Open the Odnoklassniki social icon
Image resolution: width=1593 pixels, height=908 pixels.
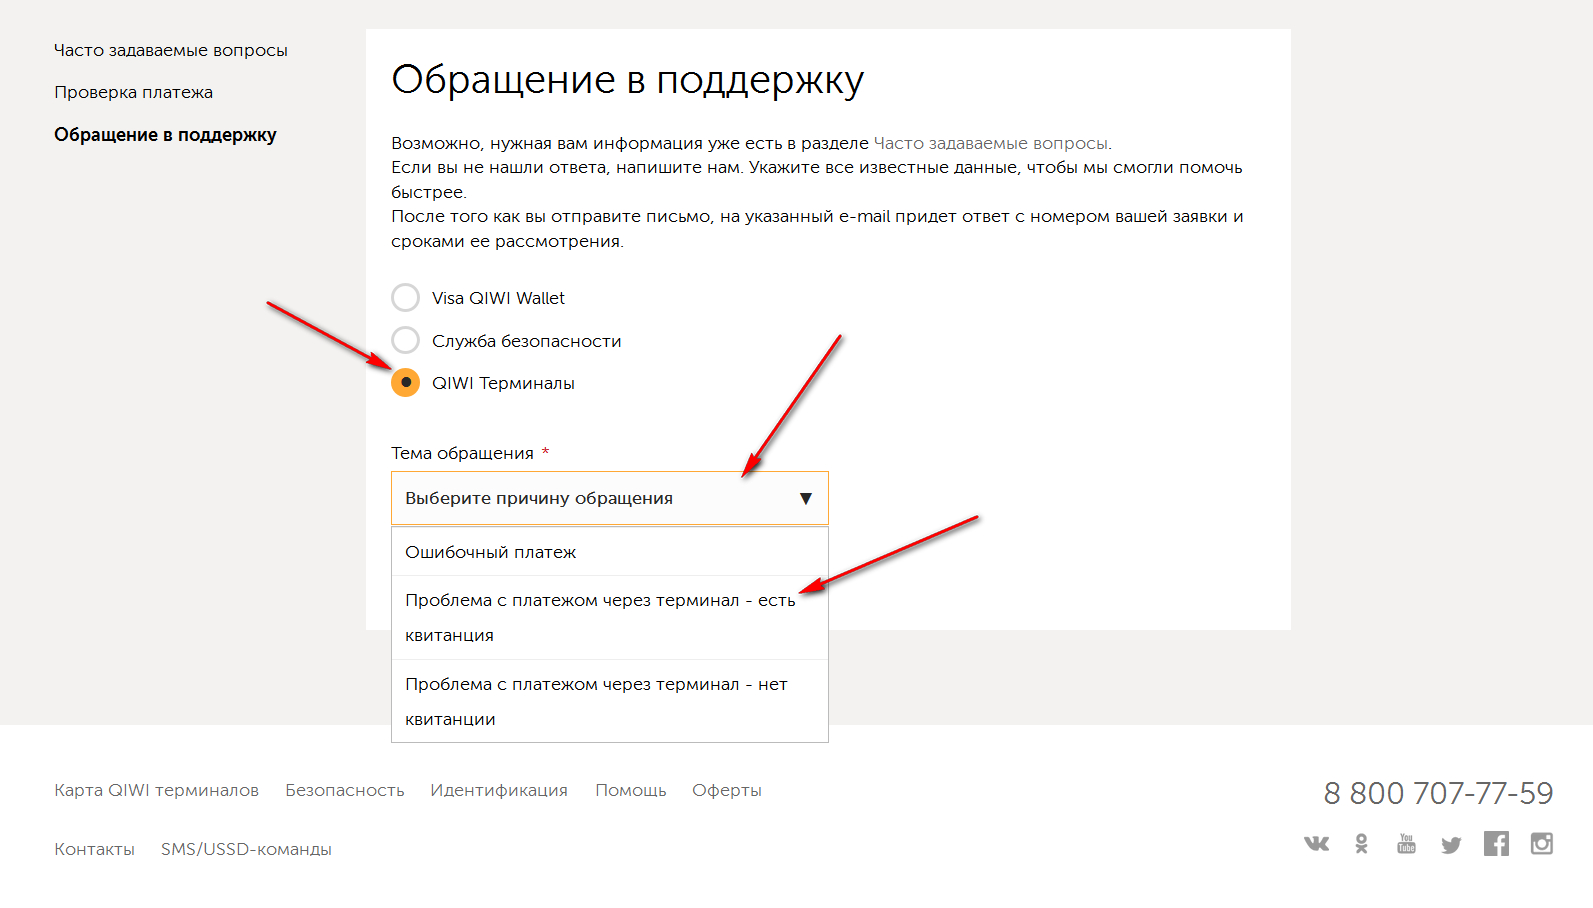pyautogui.click(x=1361, y=844)
